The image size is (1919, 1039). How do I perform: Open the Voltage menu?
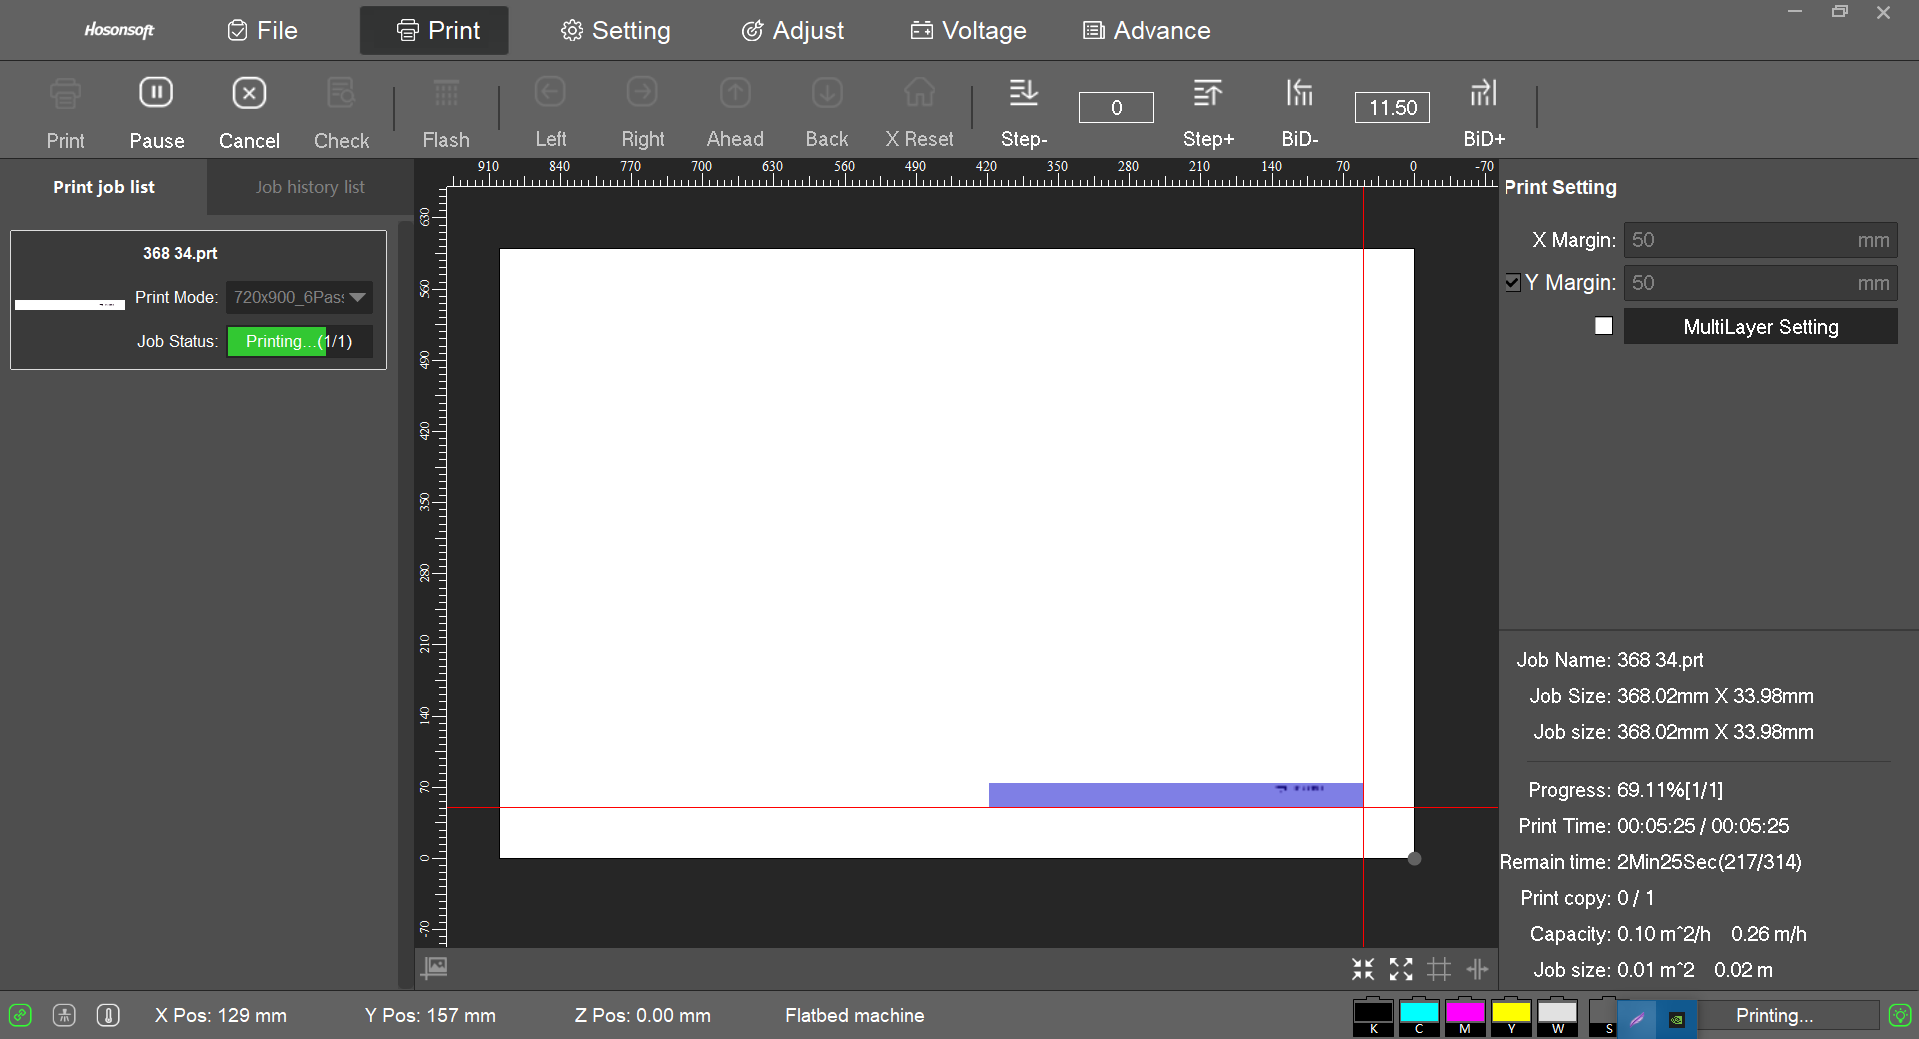tap(968, 31)
